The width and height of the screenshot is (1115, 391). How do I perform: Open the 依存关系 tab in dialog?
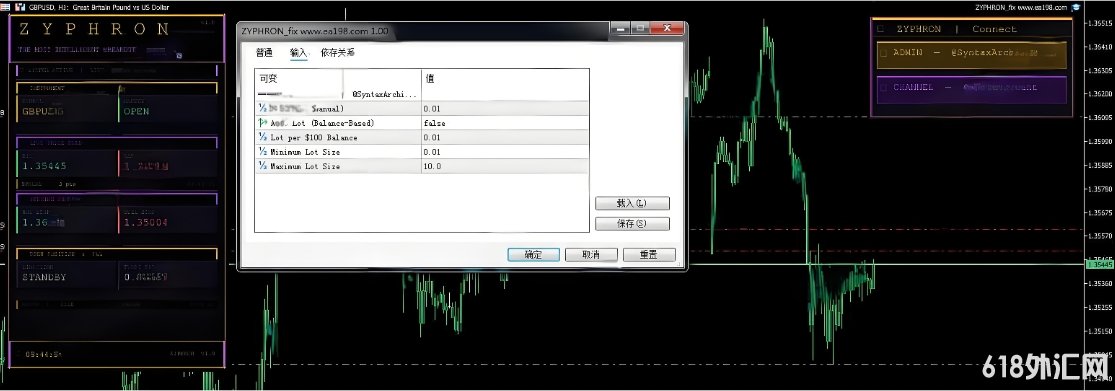point(338,53)
